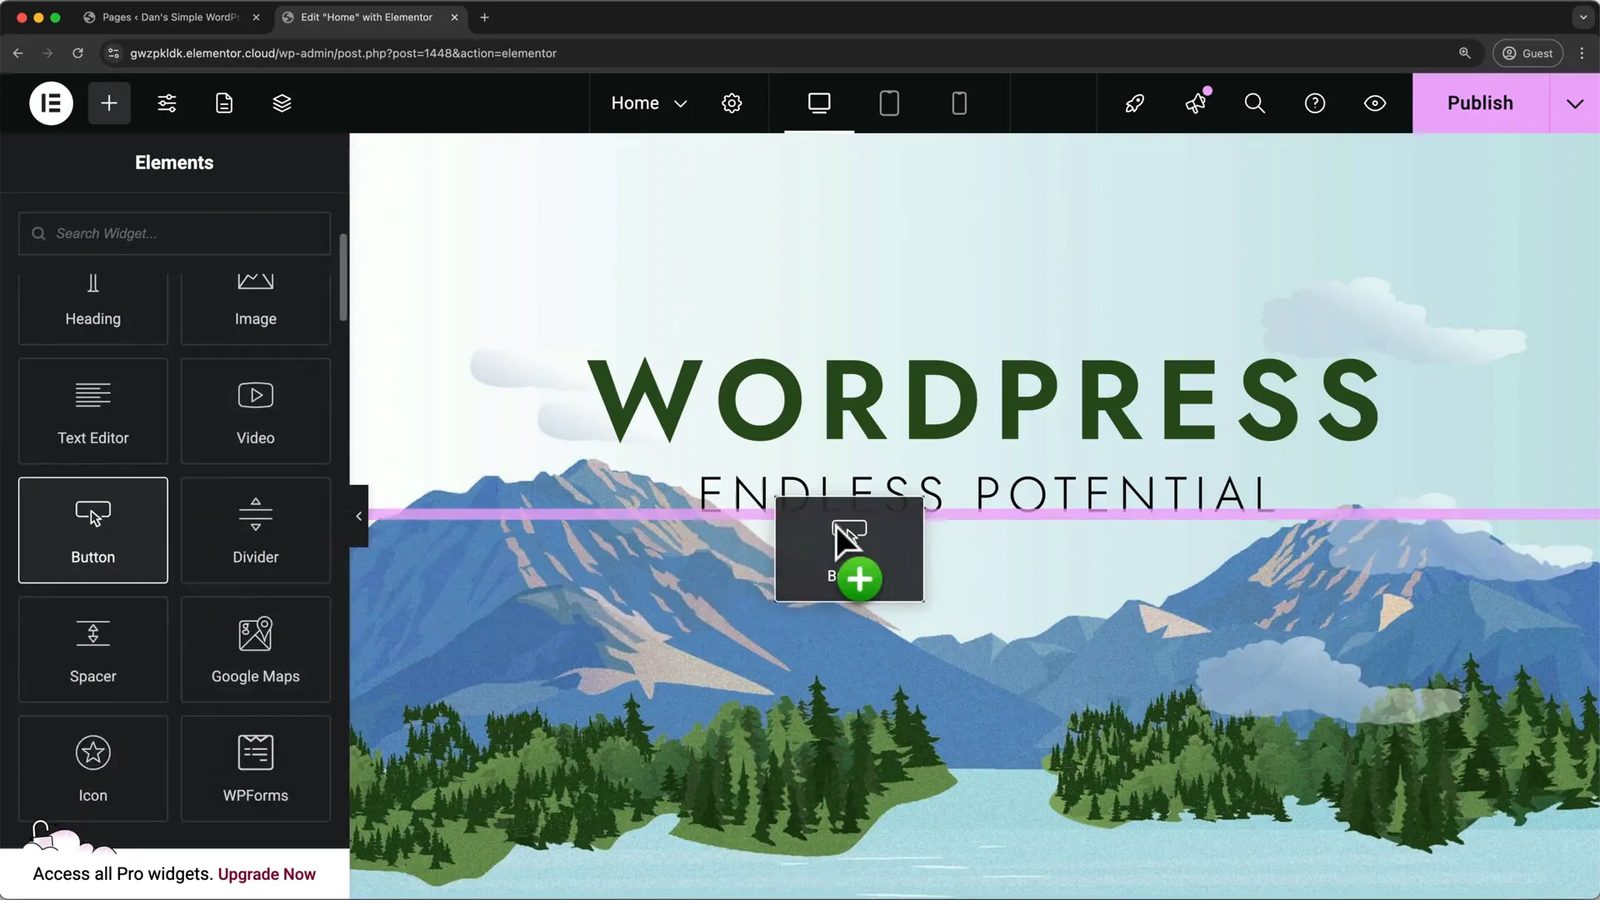Open the Finder search icon

coord(1255,103)
